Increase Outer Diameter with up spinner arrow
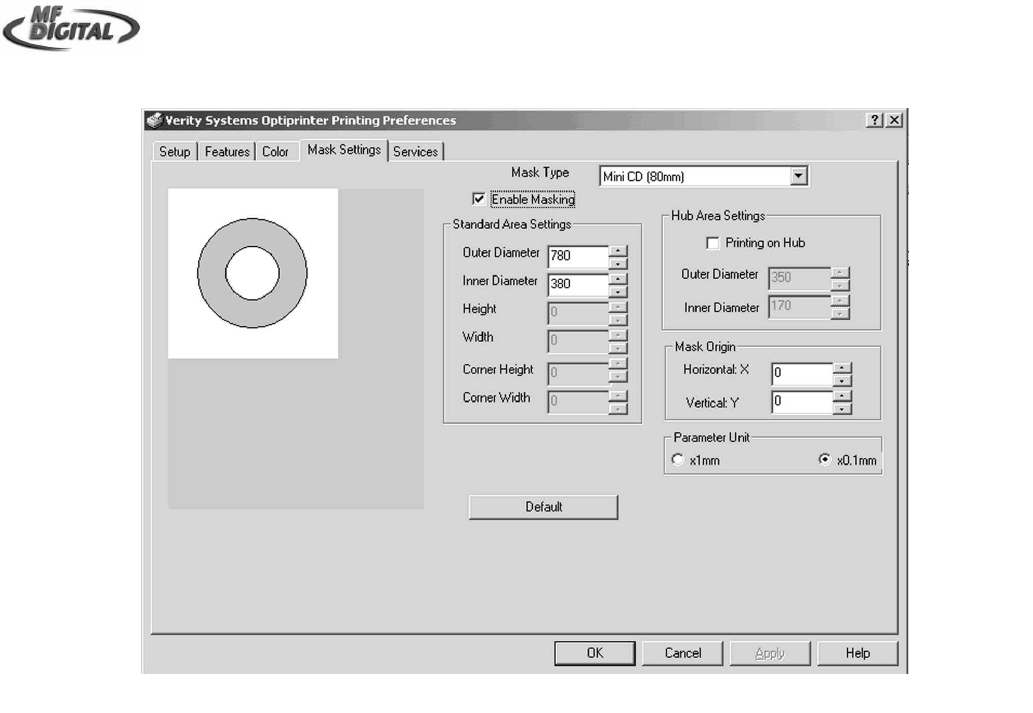Viewport: 1033px width, 713px height. tap(619, 250)
